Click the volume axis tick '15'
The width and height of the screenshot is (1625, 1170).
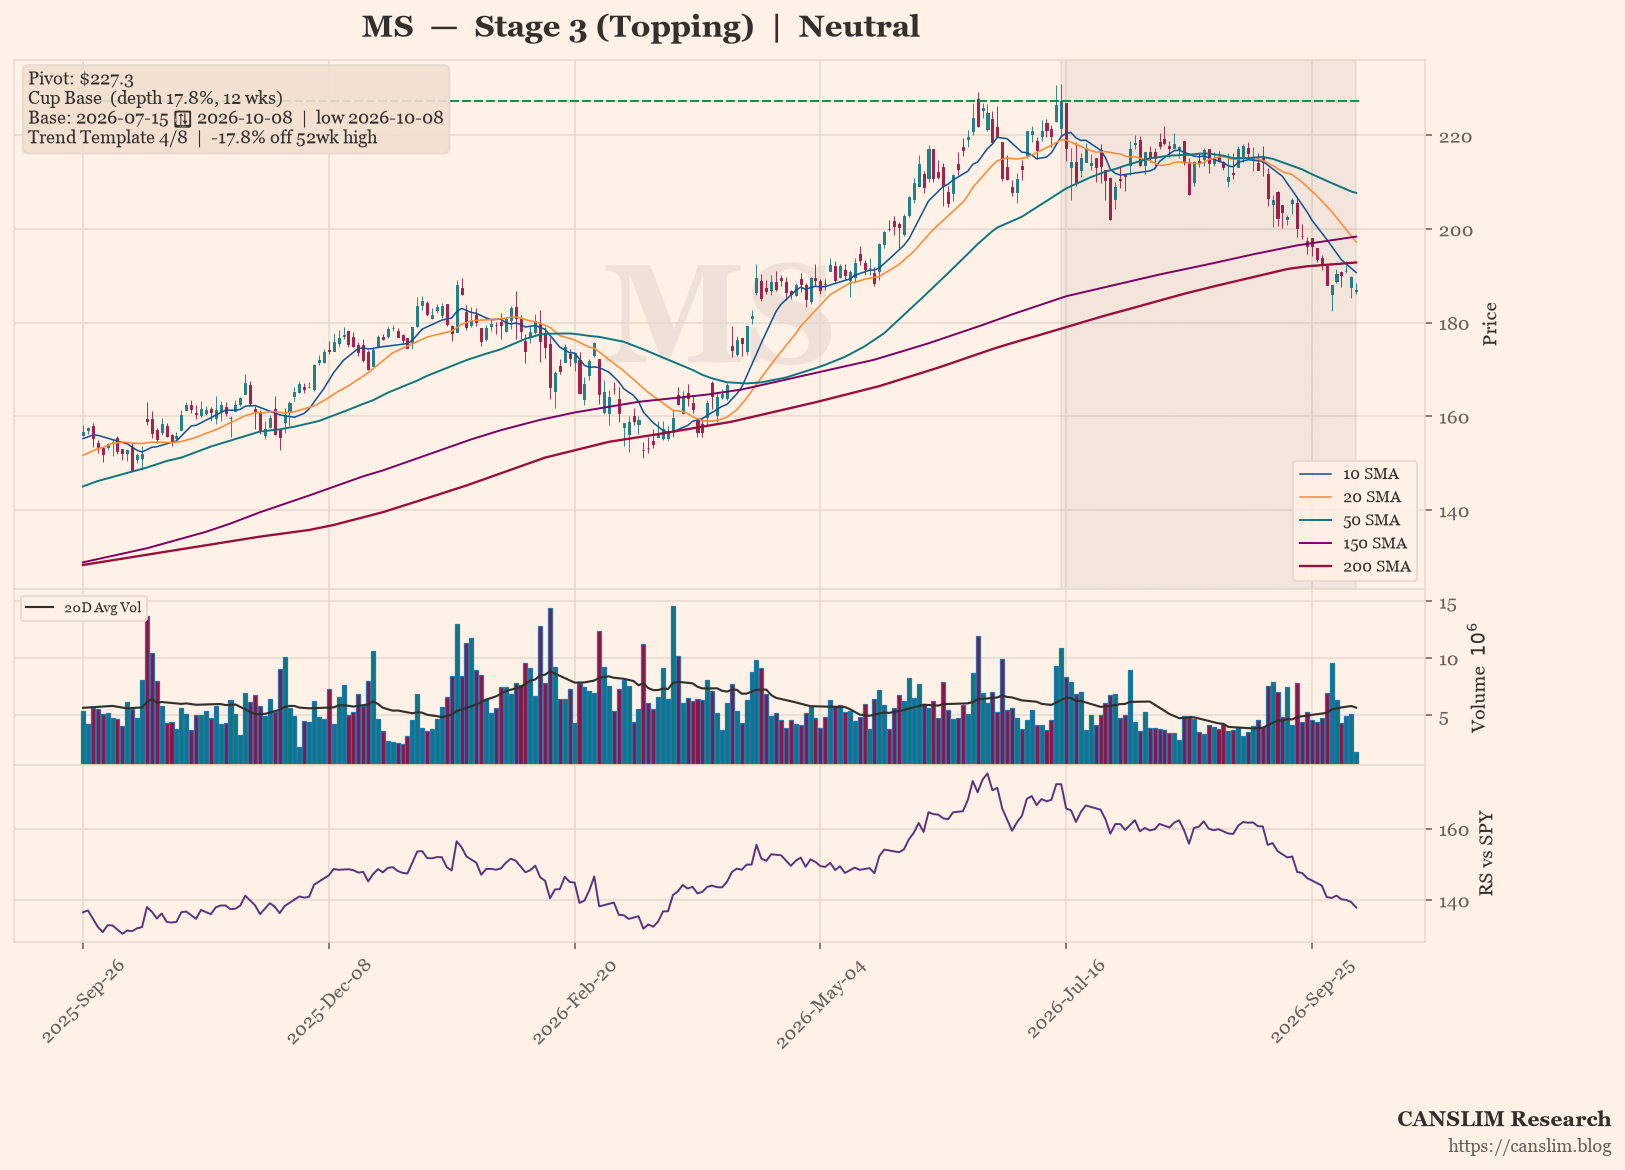(x=1447, y=603)
